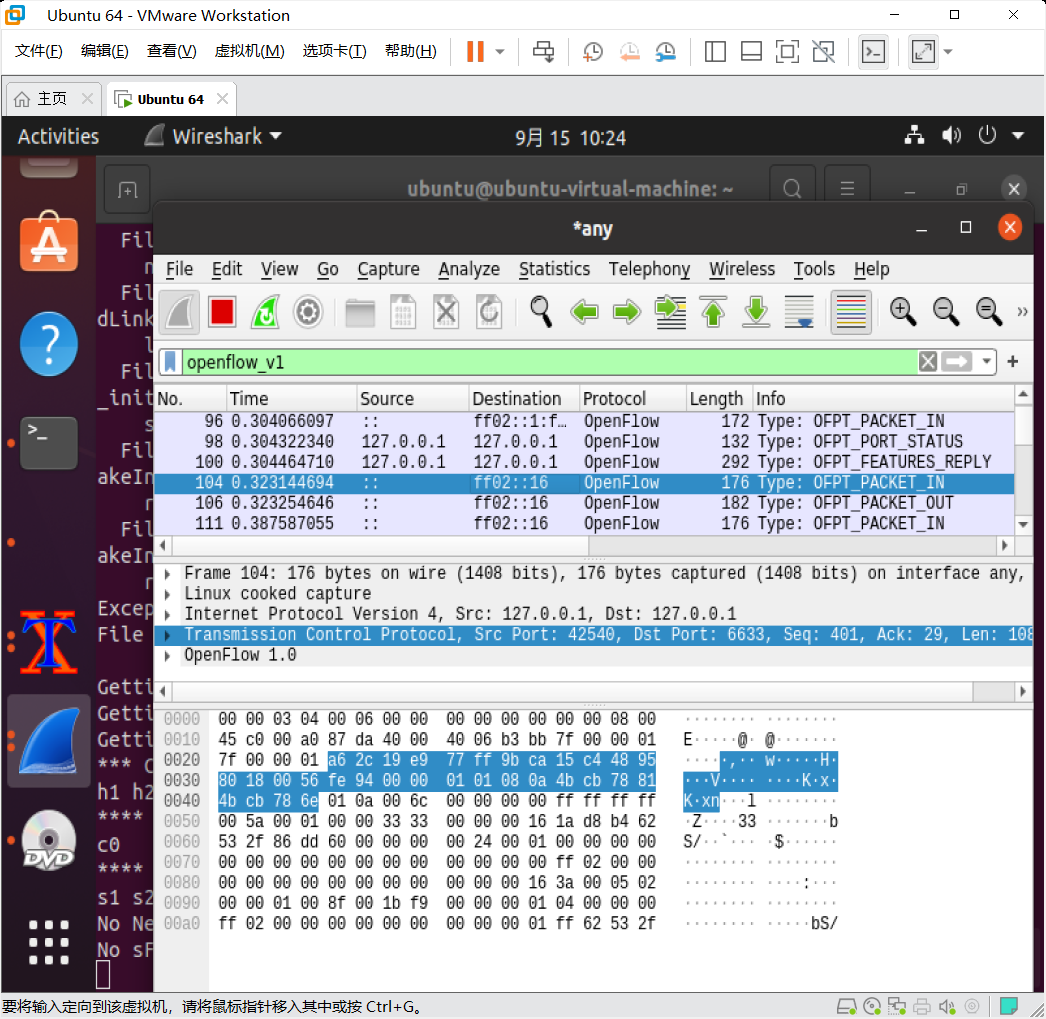Open the File menu in Wireshark
Image resolution: width=1046 pixels, height=1019 pixels.
click(x=179, y=269)
